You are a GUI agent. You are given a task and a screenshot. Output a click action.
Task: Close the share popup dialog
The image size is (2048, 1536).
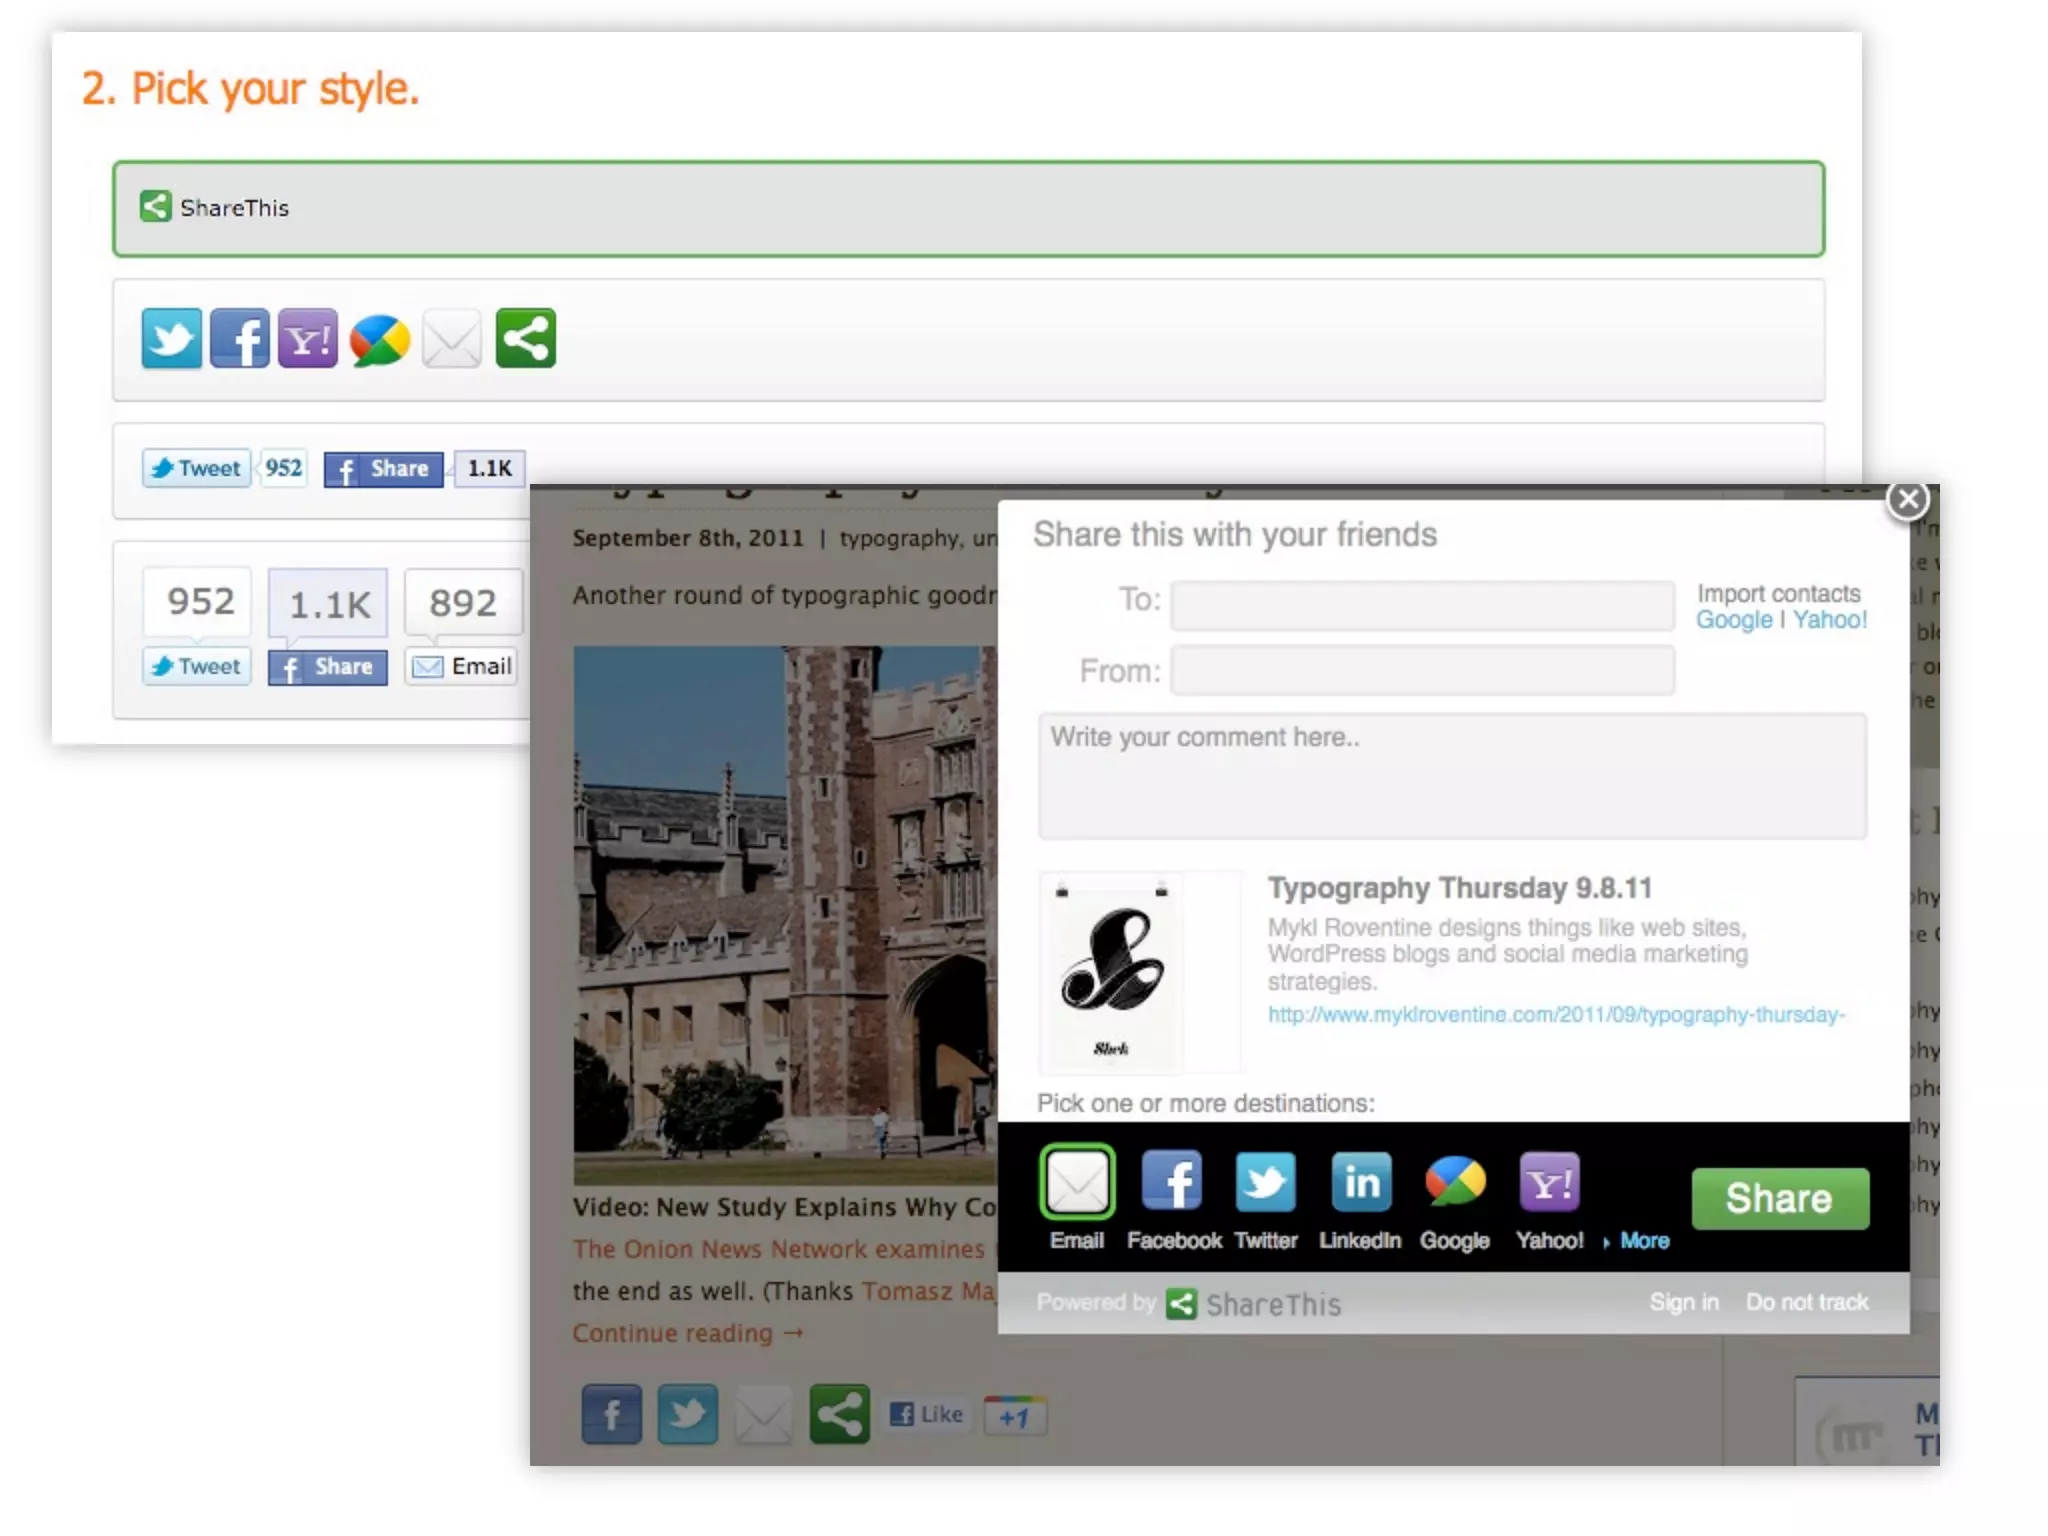point(1908,500)
